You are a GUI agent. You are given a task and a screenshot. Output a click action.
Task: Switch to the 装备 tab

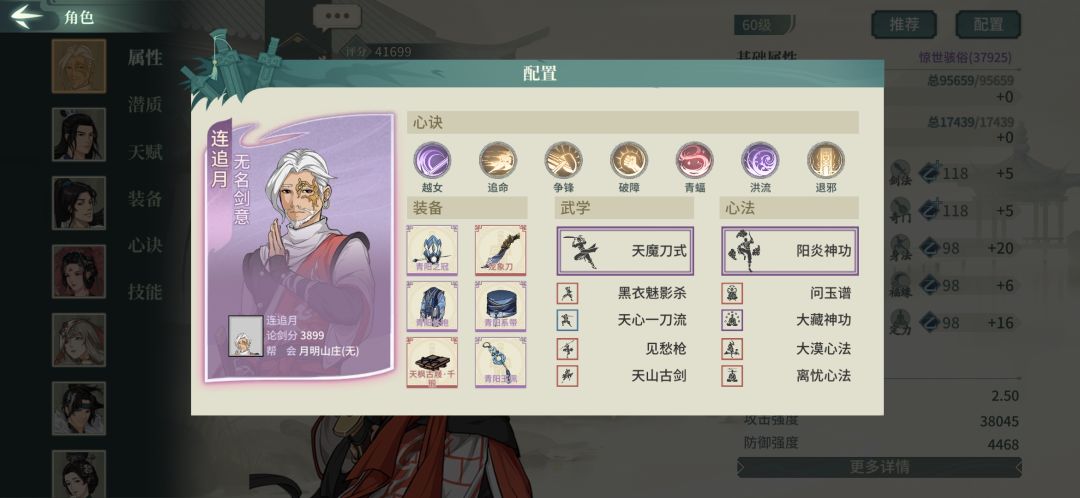click(x=145, y=199)
